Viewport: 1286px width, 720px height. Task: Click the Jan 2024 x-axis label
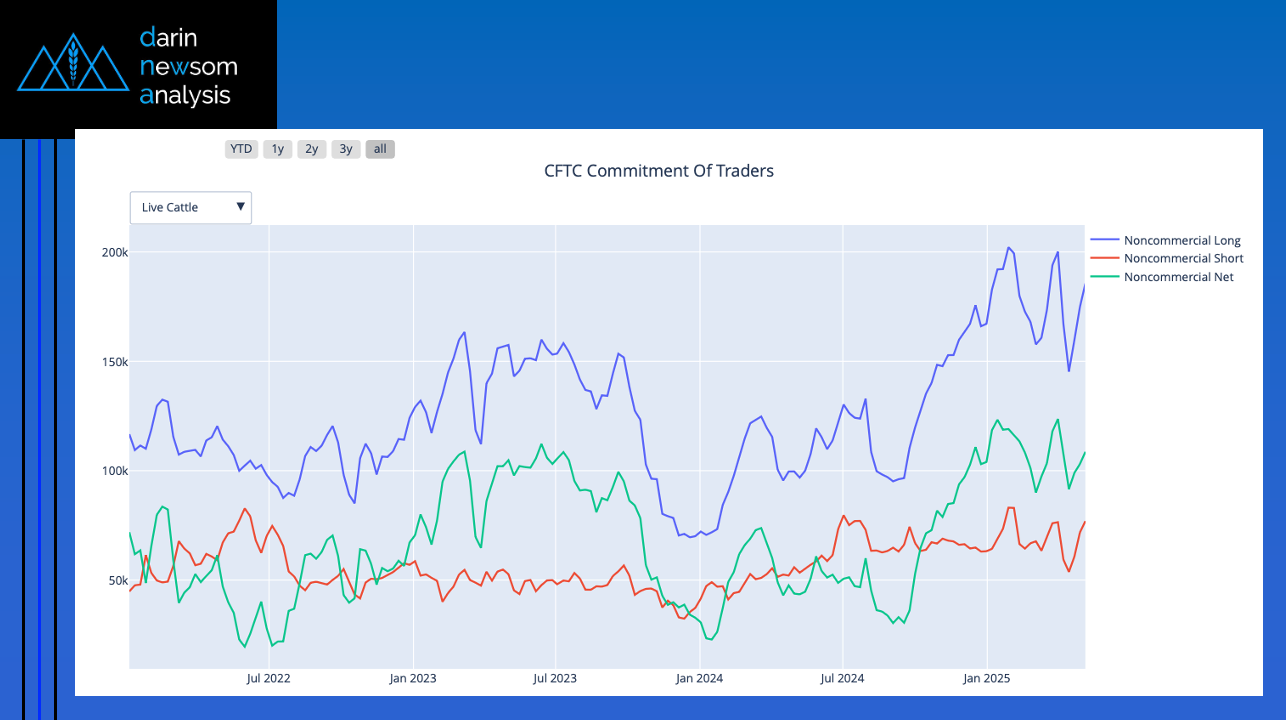coord(699,678)
